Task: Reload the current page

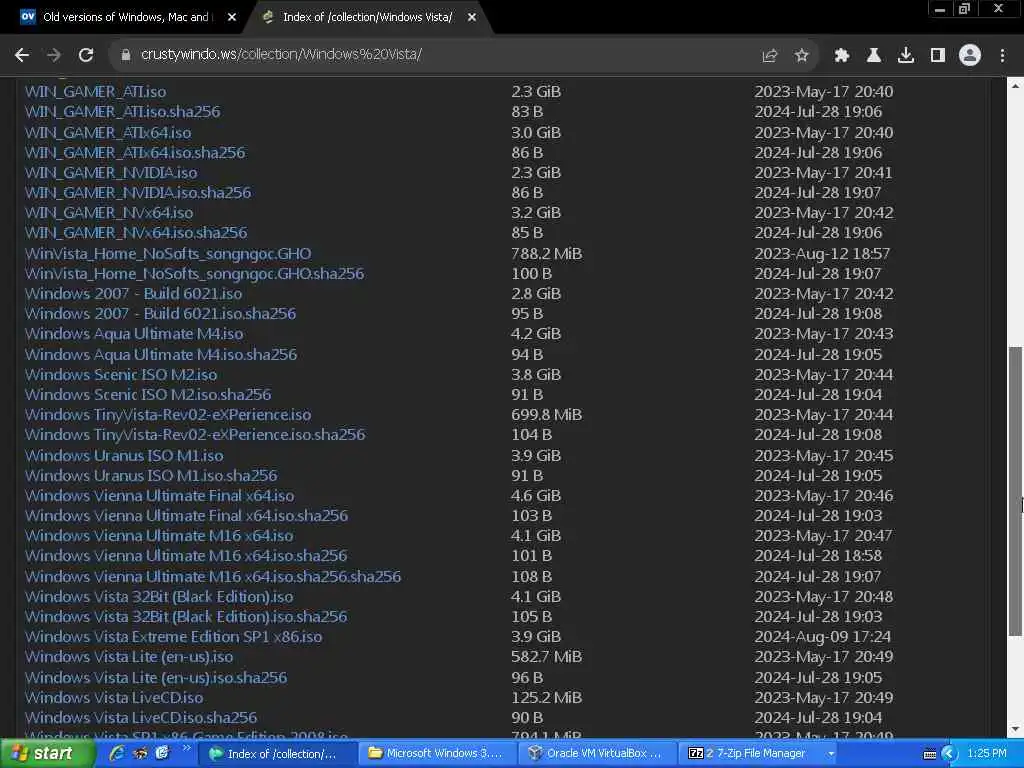Action: pos(86,56)
